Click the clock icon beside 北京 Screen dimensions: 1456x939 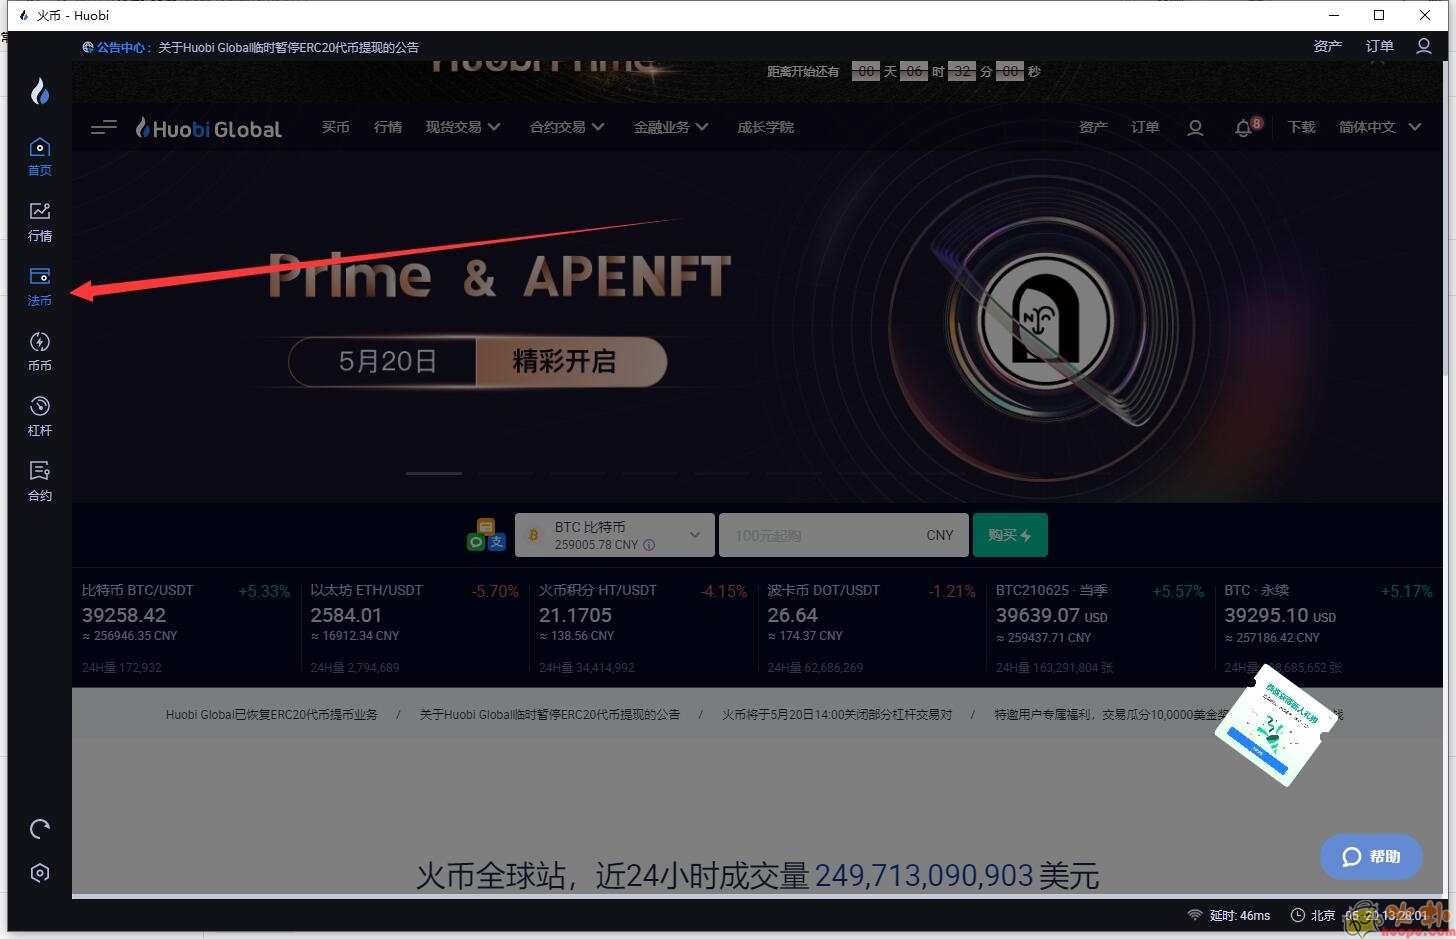tap(1297, 915)
